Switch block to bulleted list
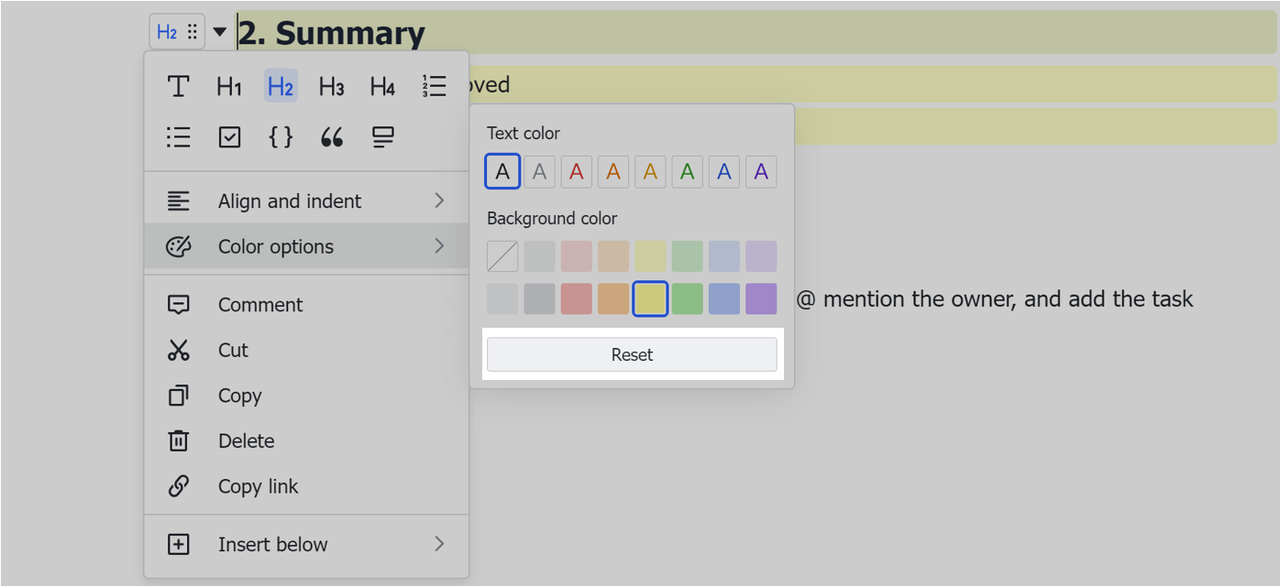1280x586 pixels. [178, 137]
